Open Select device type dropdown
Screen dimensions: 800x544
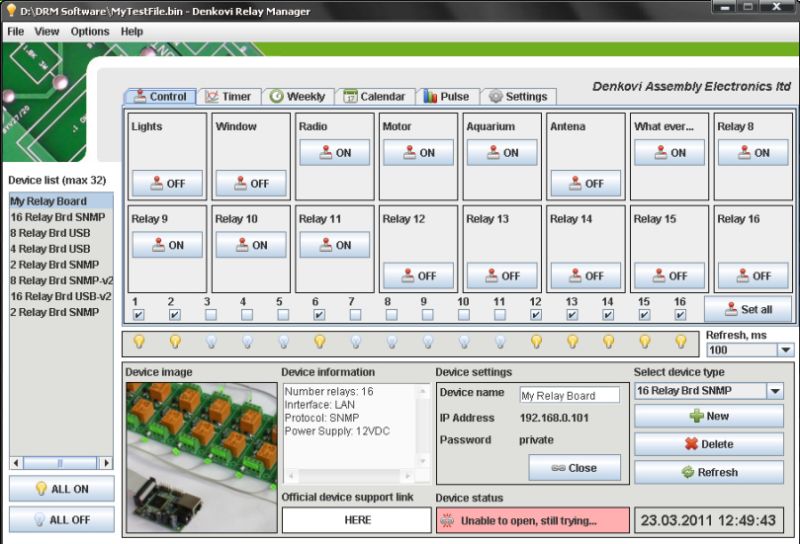click(775, 391)
